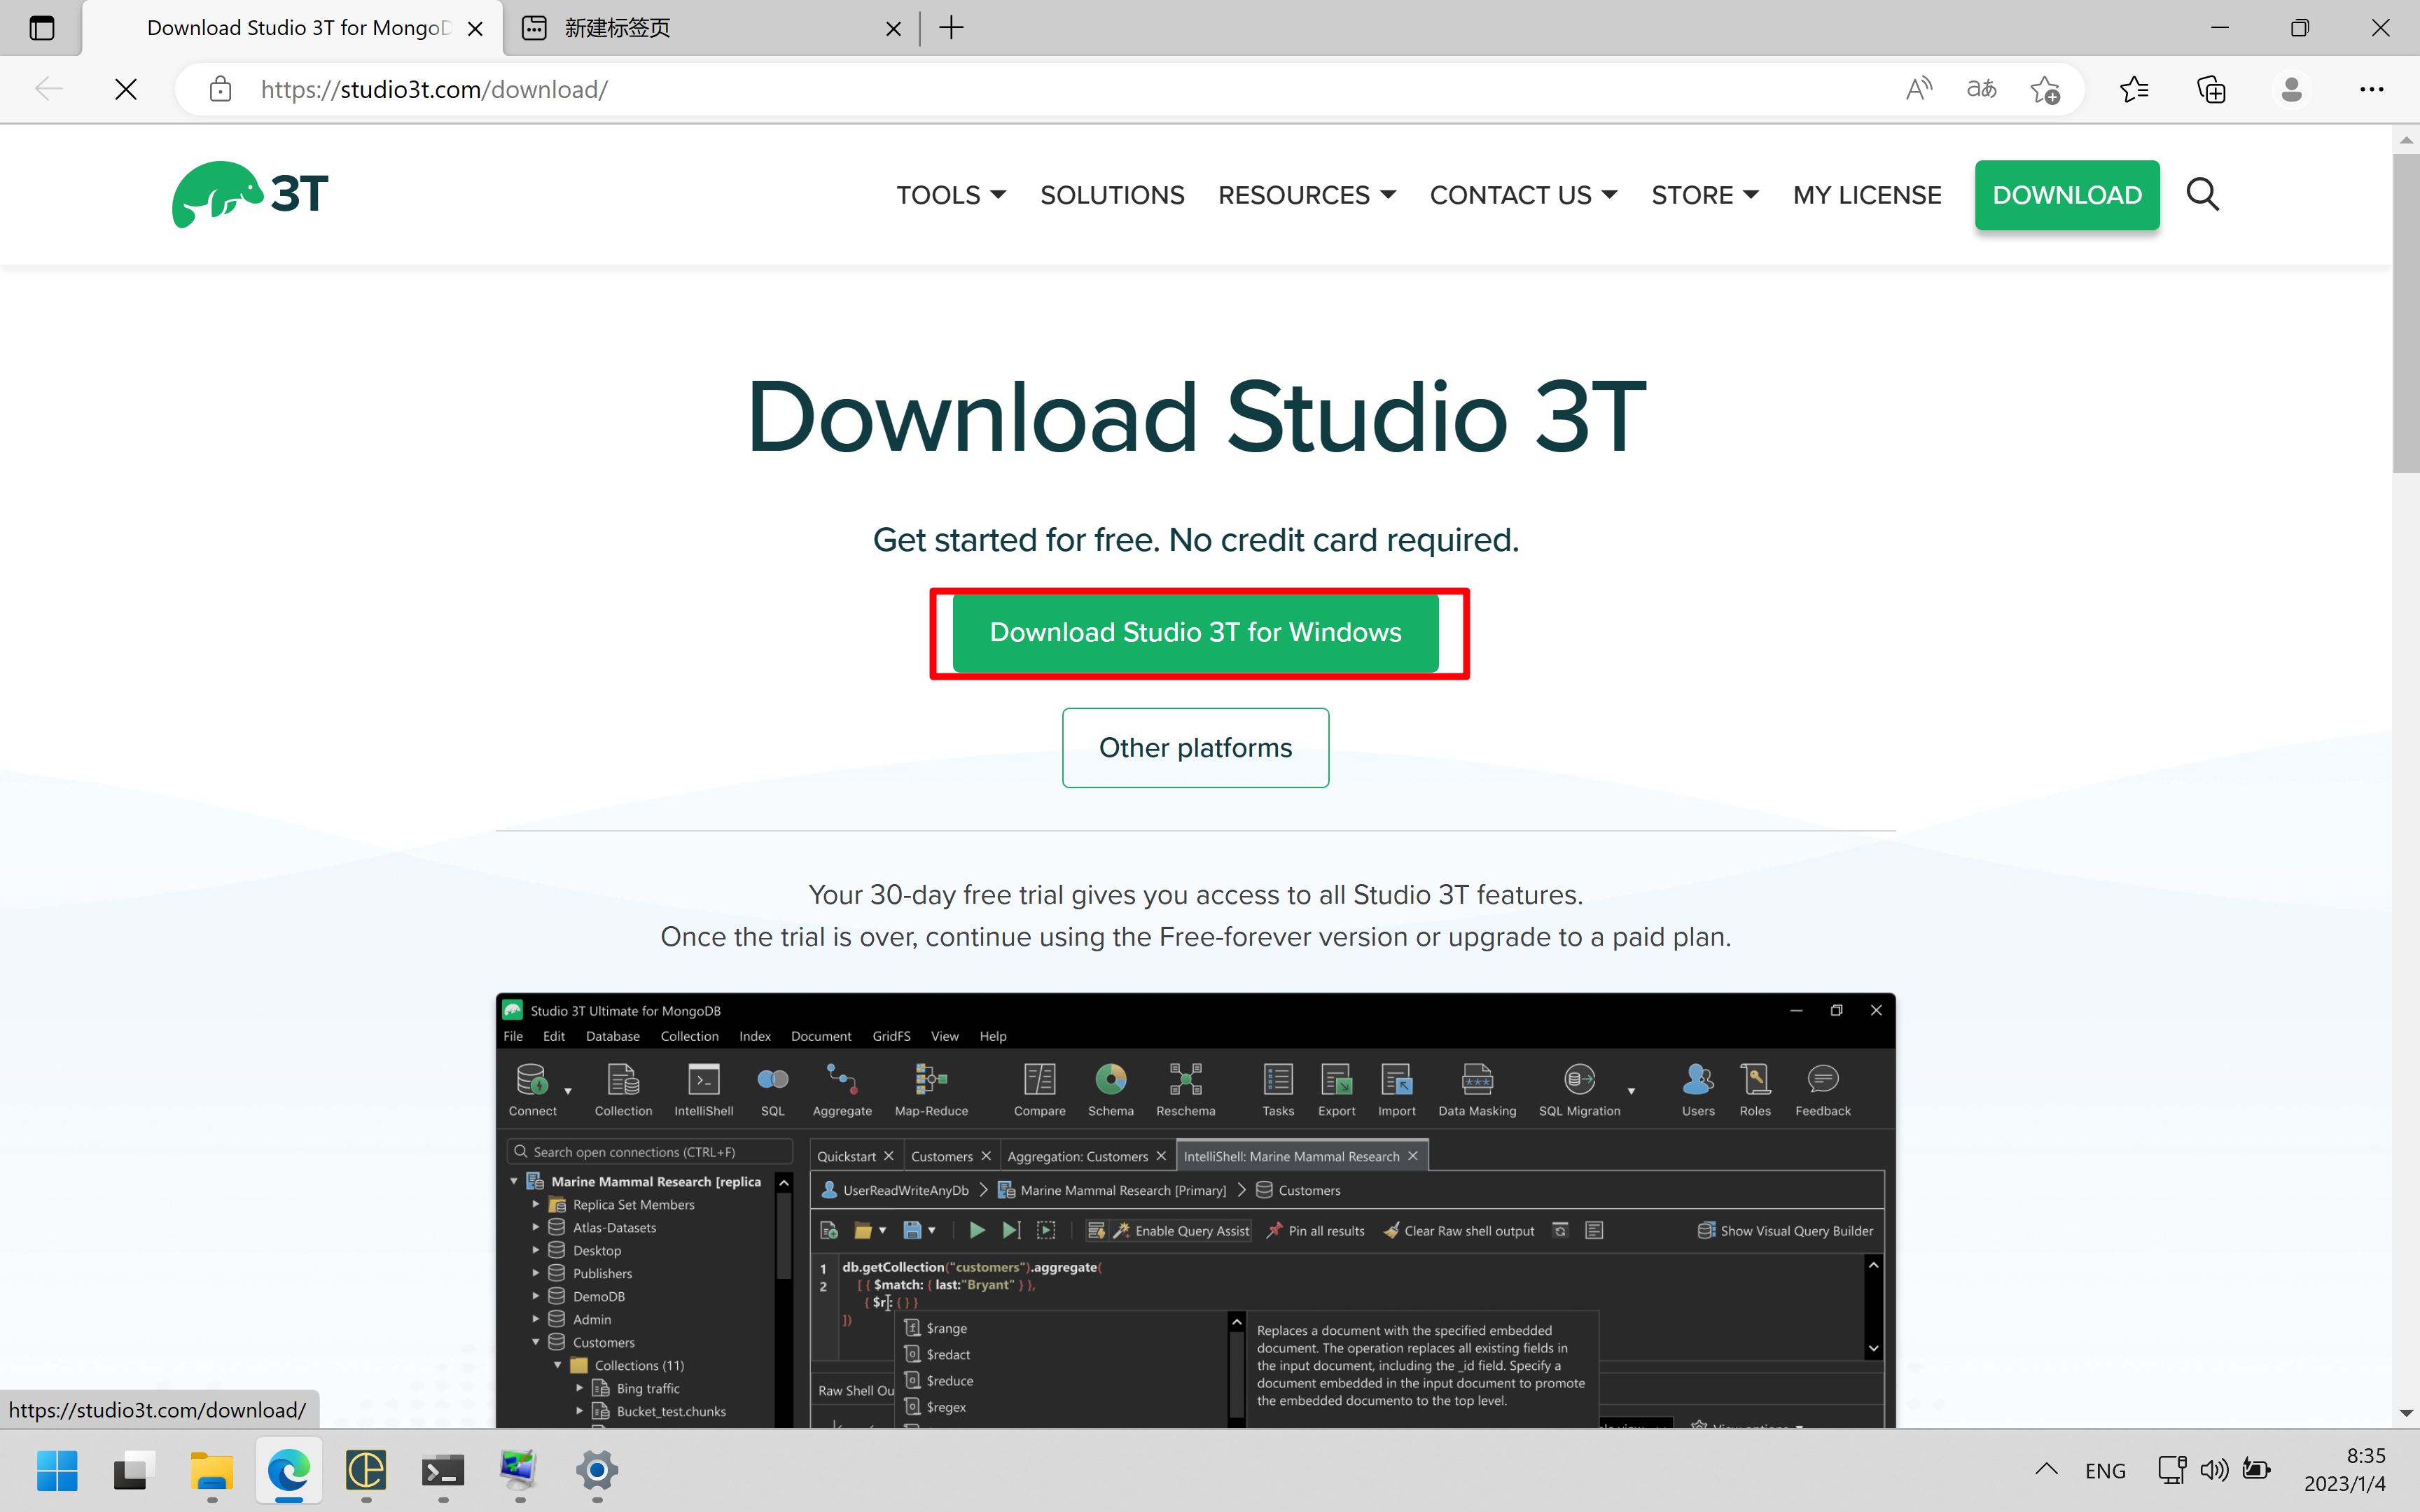Screen dimensions: 2420x1512
Task: Show hidden tray icons chevron
Action: coord(2046,1470)
